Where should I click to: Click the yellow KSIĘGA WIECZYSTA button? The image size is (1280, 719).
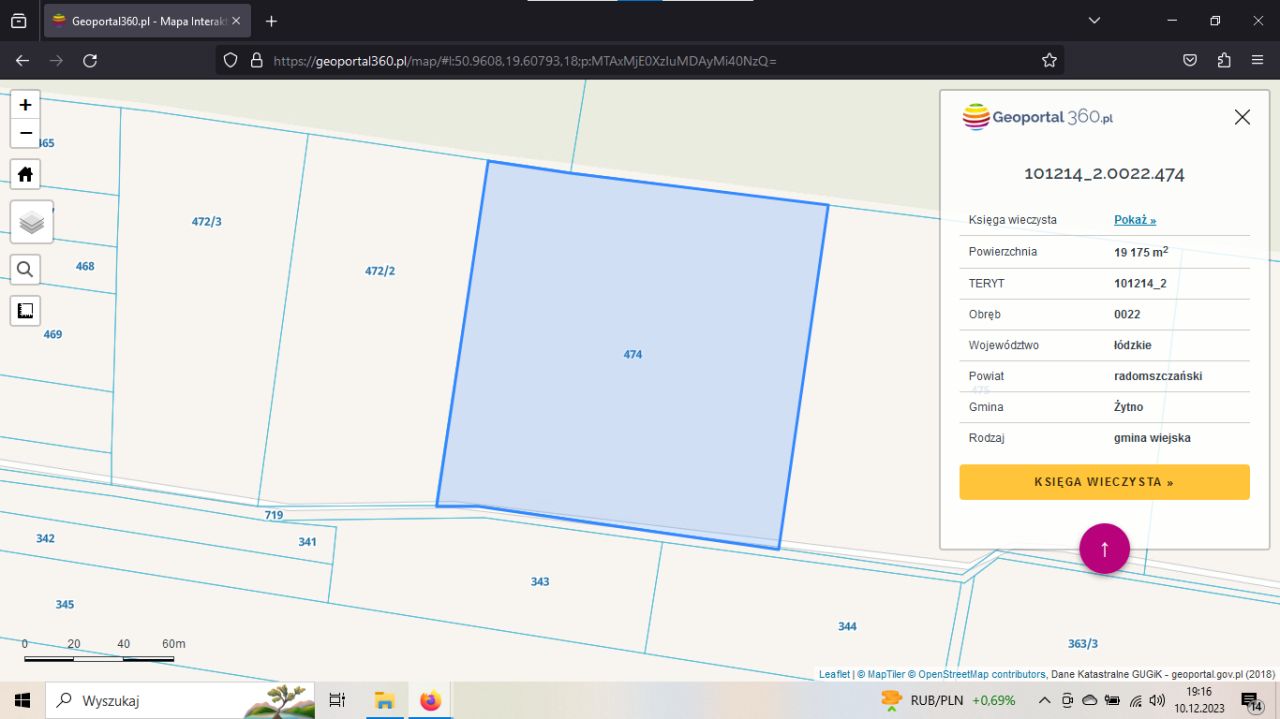pyautogui.click(x=1104, y=482)
